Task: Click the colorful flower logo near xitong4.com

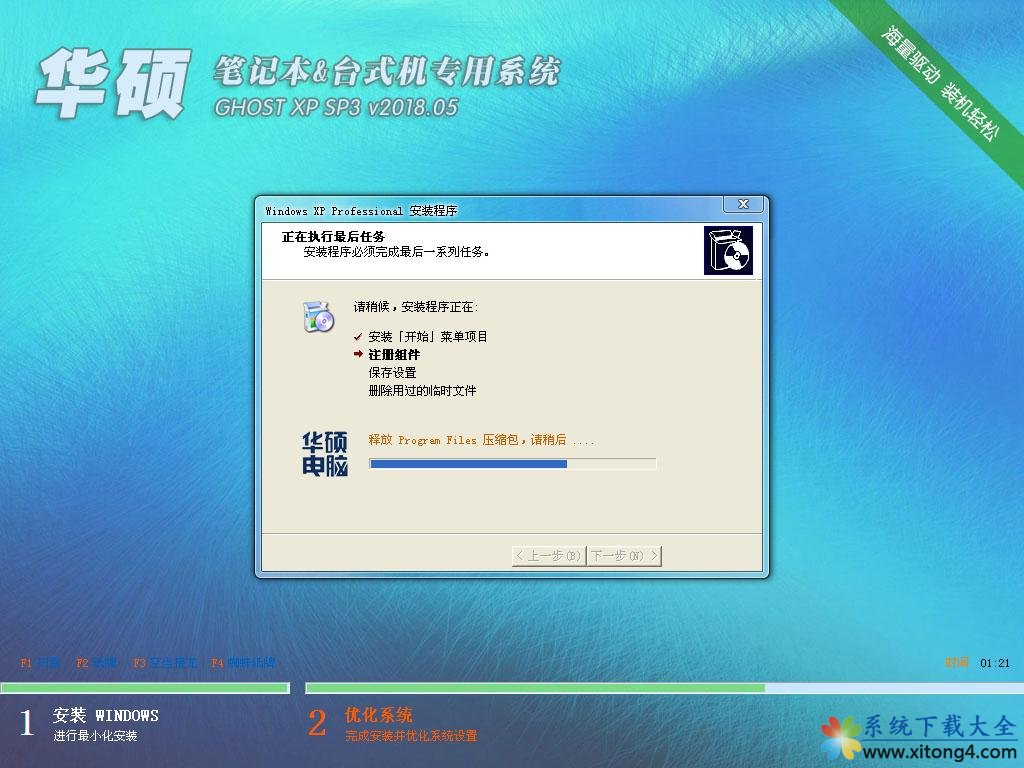Action: (840, 736)
